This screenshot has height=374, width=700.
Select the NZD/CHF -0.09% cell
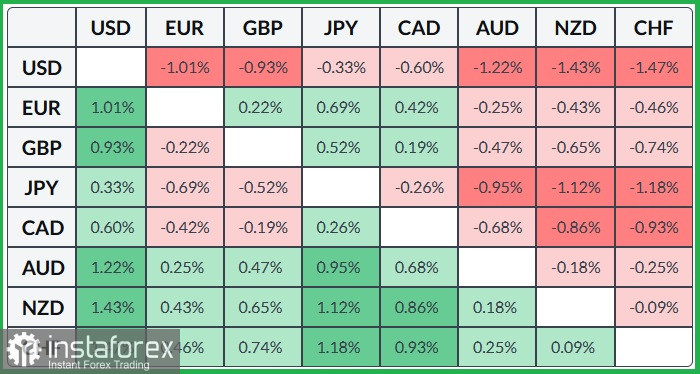654,308
